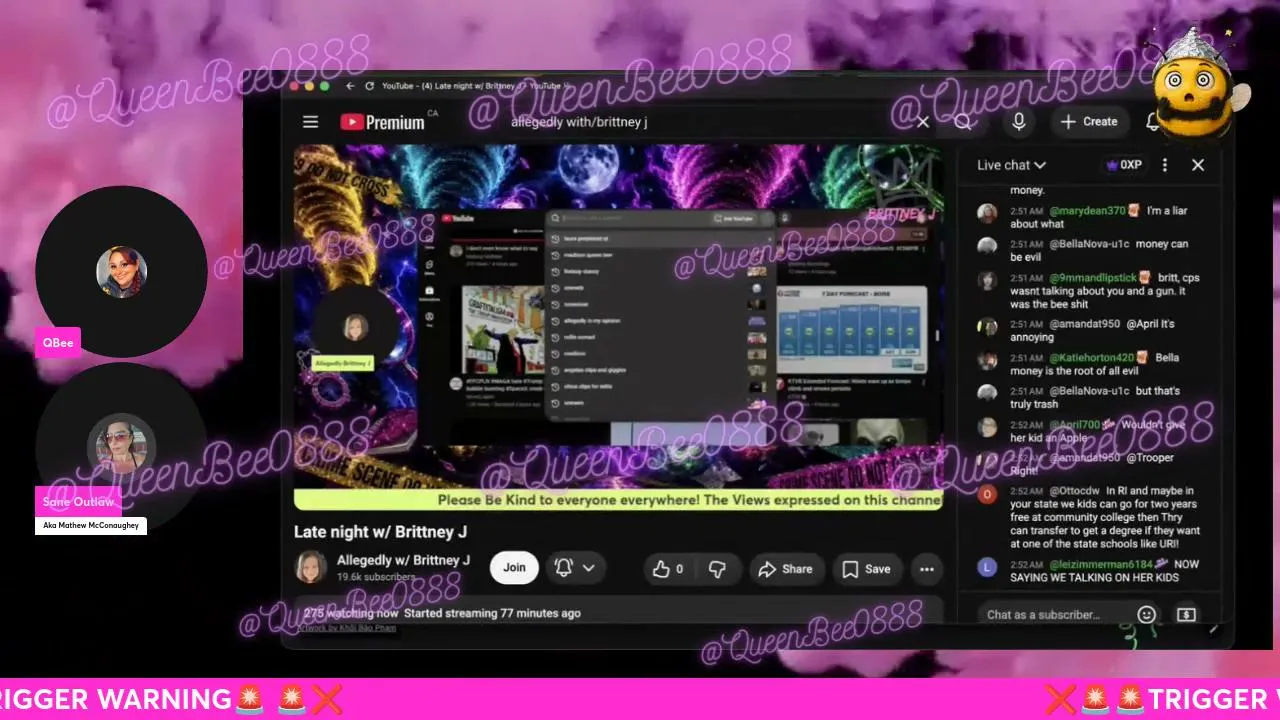Image resolution: width=1280 pixels, height=720 pixels.
Task: Open the YouTube hamburger guide menu
Action: [311, 122]
